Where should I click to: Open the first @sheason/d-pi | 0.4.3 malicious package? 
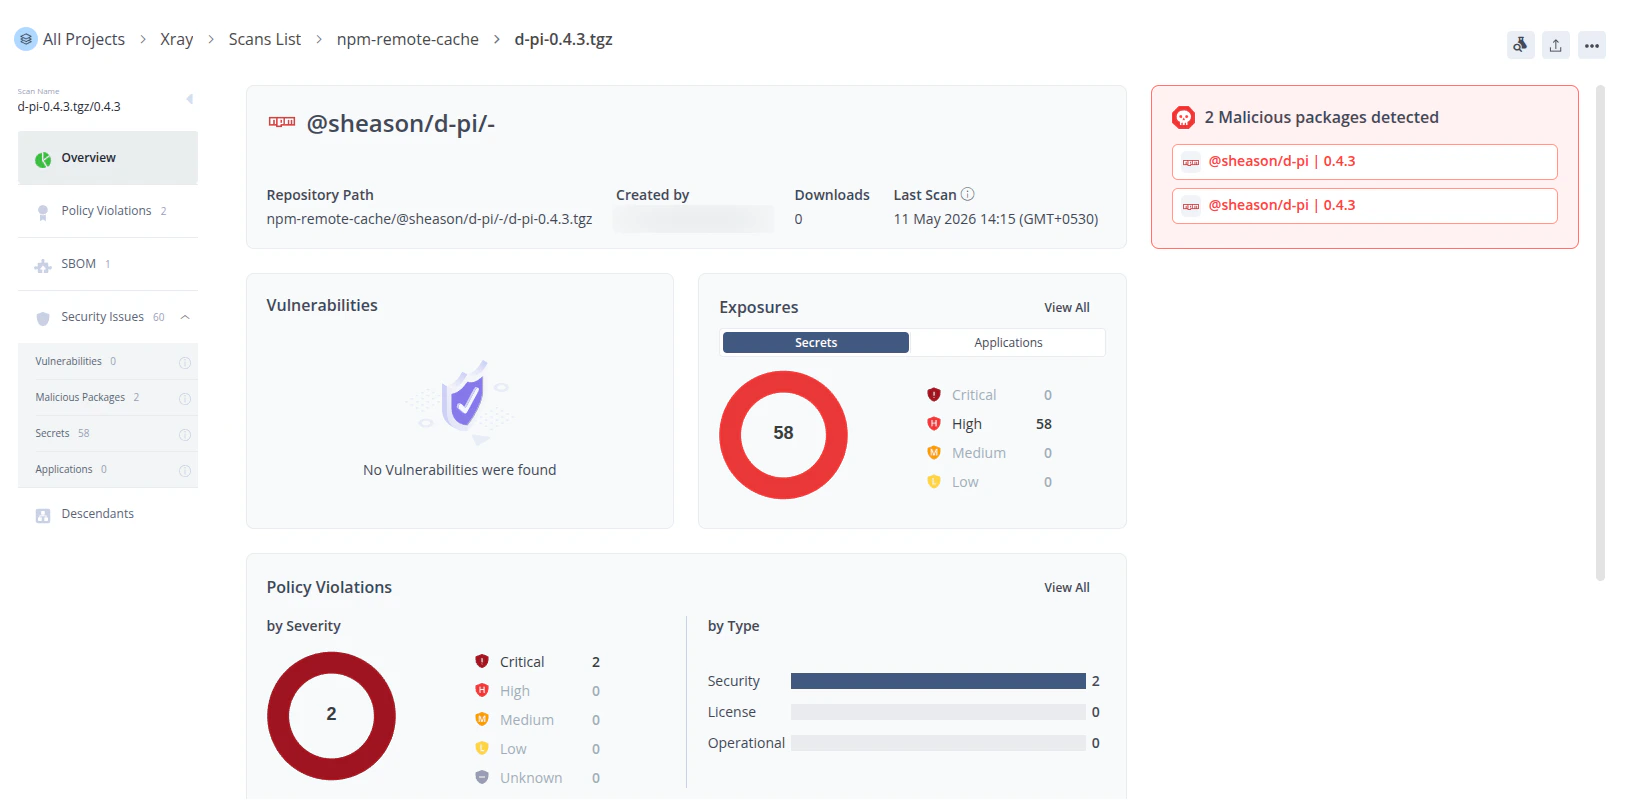pos(1365,162)
